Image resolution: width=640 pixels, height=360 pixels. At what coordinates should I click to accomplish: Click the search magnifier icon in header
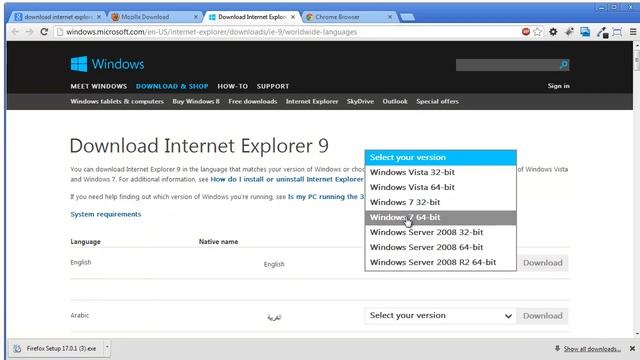[564, 64]
